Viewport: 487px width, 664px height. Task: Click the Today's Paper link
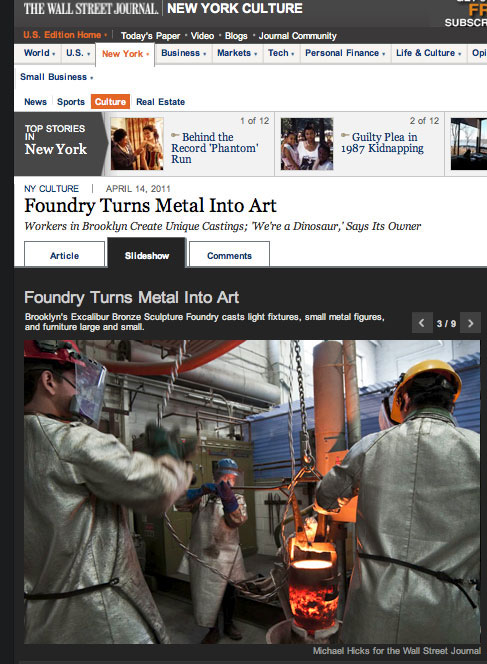pos(150,36)
